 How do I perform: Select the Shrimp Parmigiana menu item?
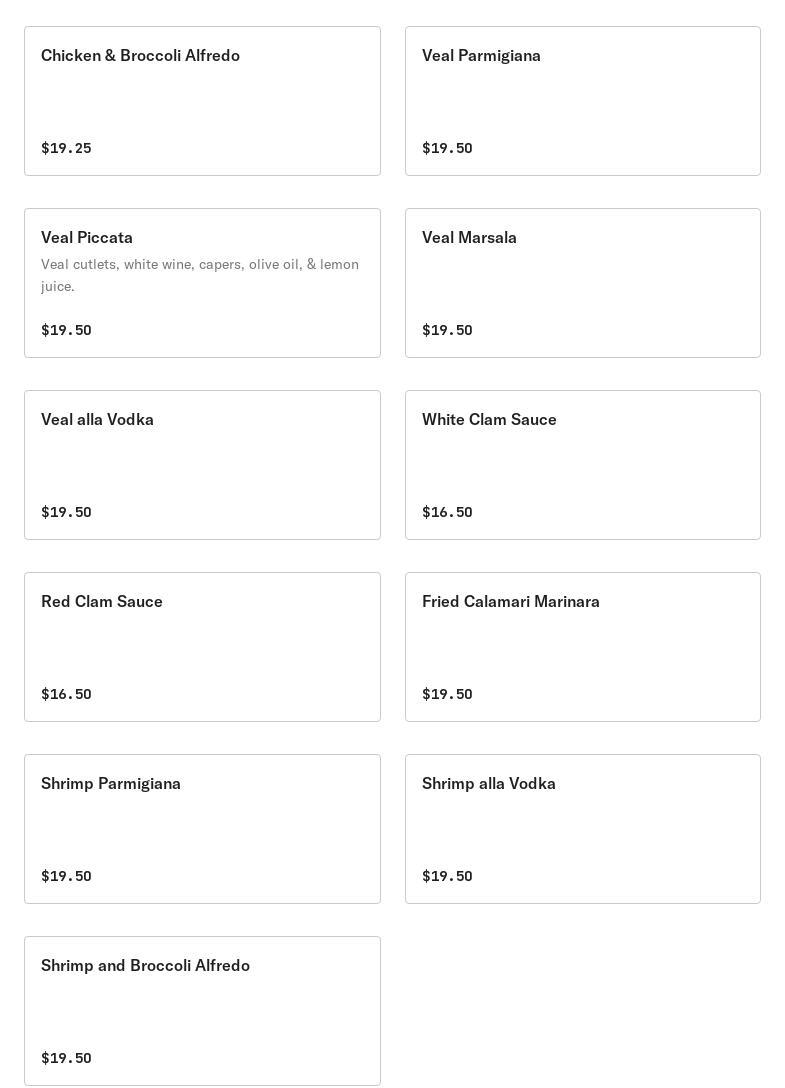tap(202, 829)
